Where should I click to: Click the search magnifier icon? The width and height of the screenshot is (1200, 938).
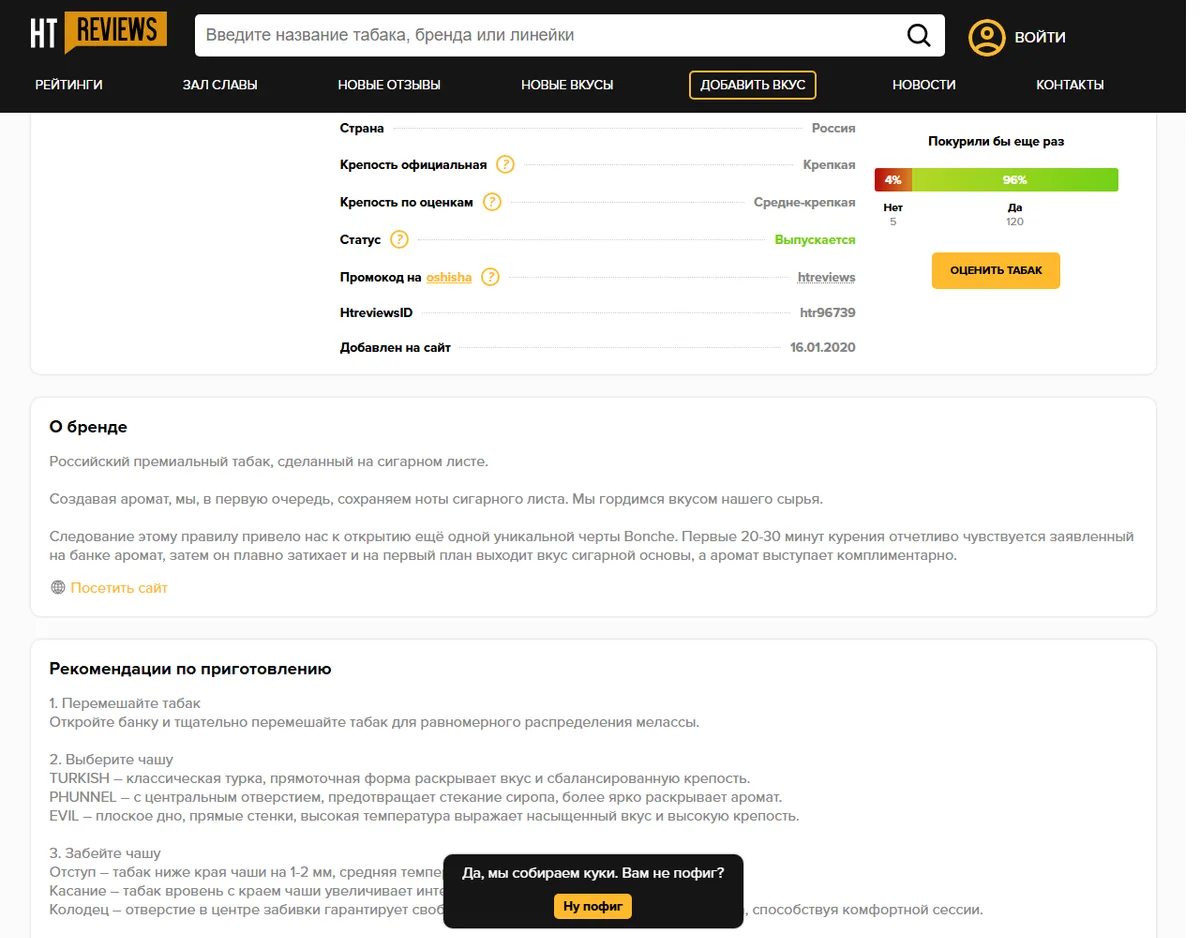click(918, 36)
